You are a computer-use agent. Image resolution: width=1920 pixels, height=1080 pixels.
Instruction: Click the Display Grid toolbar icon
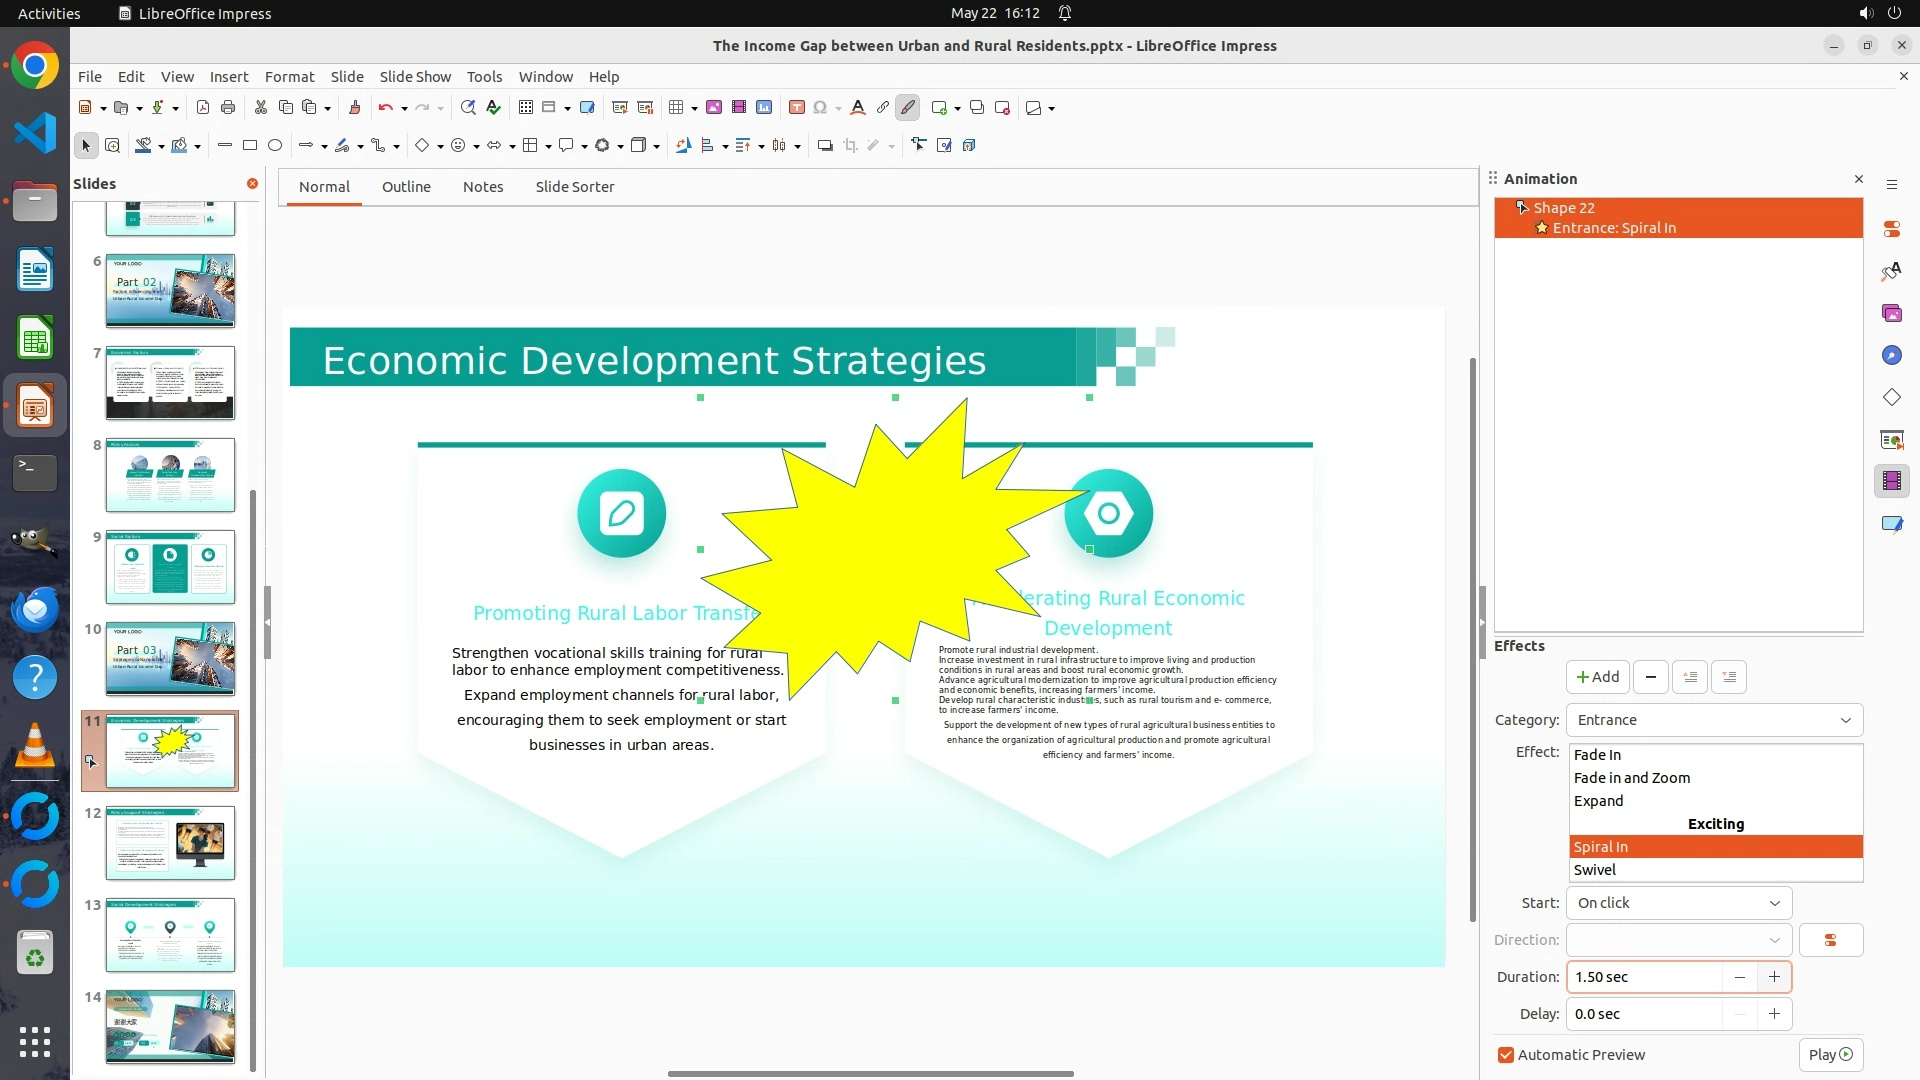(526, 108)
